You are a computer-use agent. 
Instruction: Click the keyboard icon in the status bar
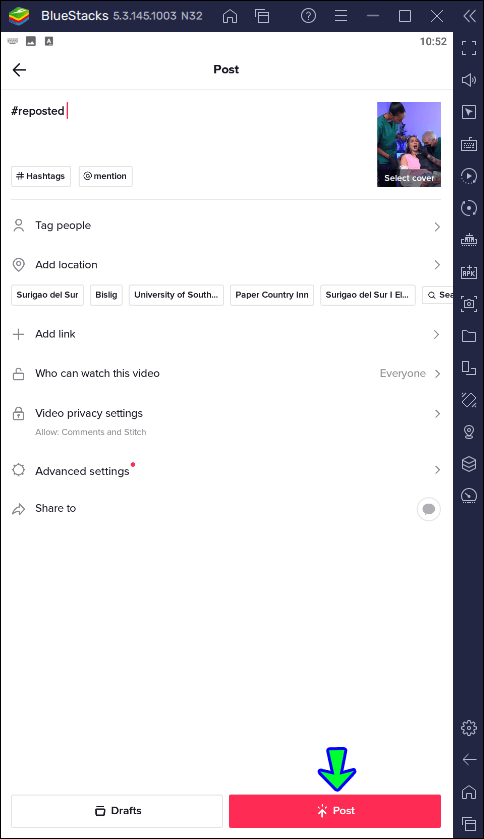pyautogui.click(x=13, y=41)
